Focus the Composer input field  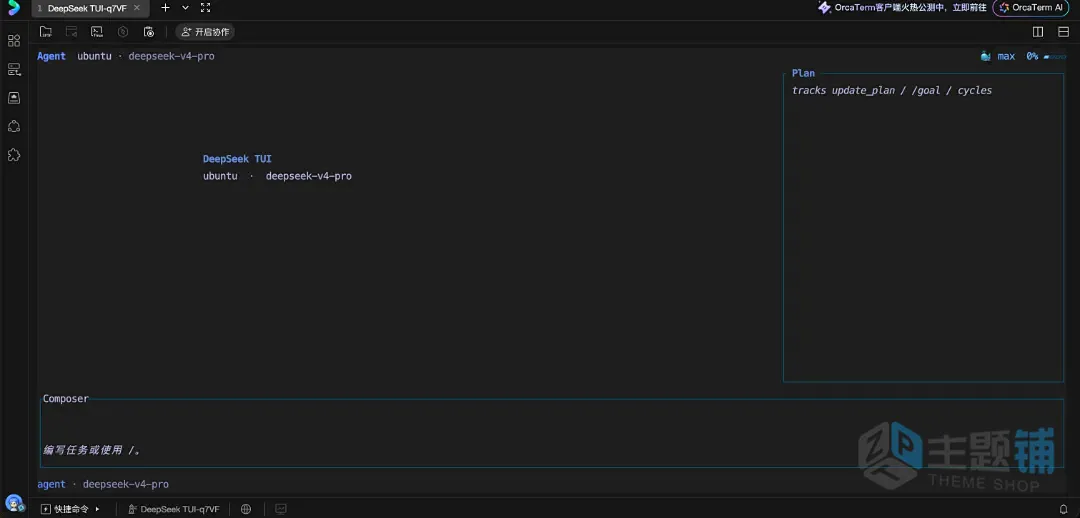[552, 433]
